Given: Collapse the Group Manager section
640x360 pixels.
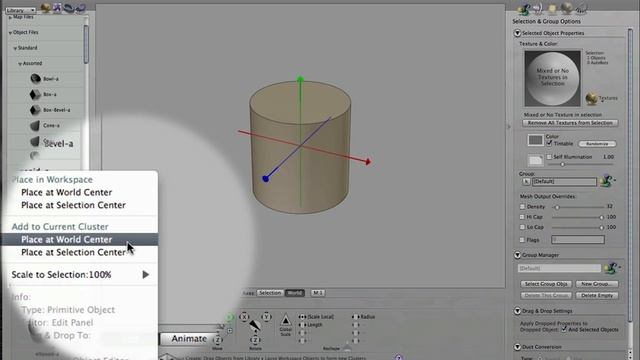Looking at the screenshot, I should [x=517, y=255].
